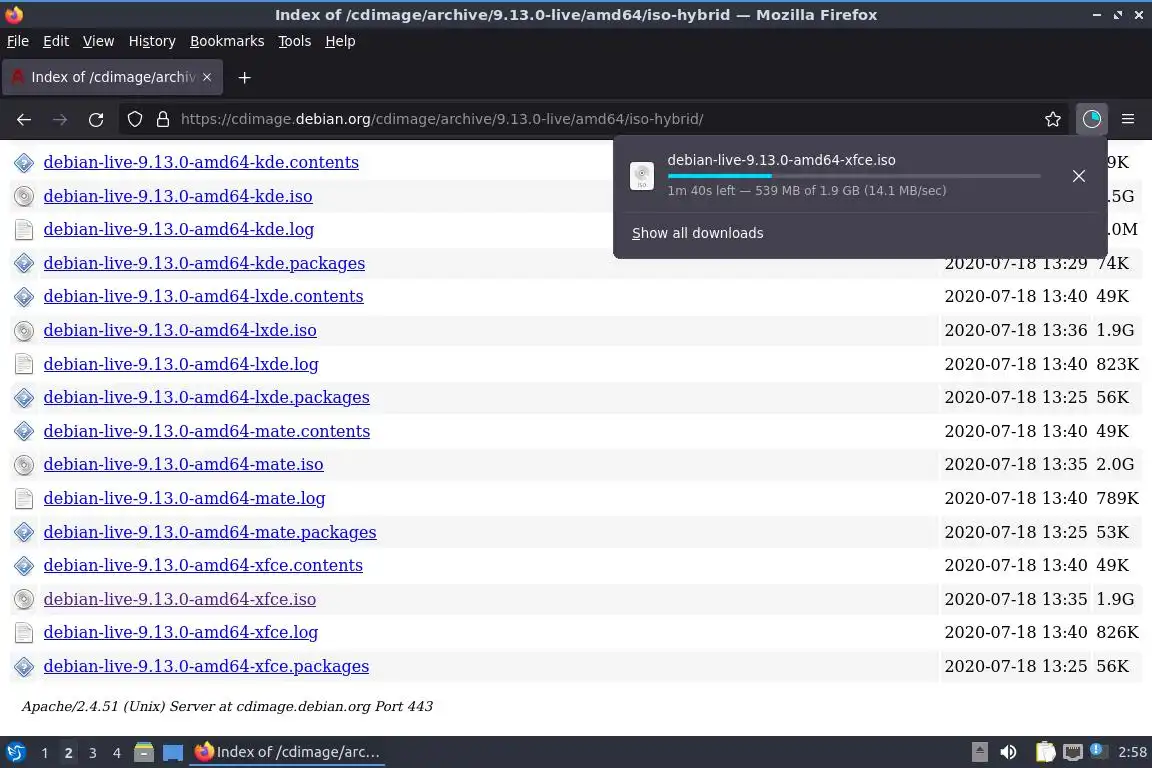The height and width of the screenshot is (768, 1152).
Task: Open debian-live-9.13.0-amd64-mate.log link
Action: (x=184, y=498)
